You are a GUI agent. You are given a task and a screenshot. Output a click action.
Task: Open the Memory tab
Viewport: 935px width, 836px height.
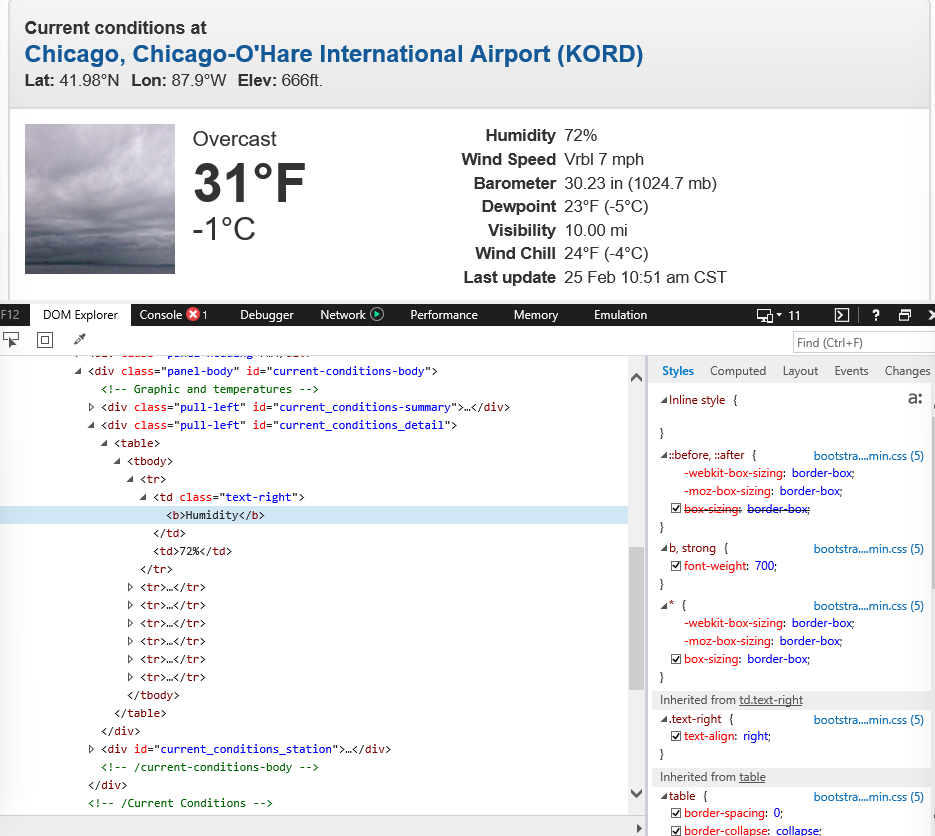coord(535,314)
